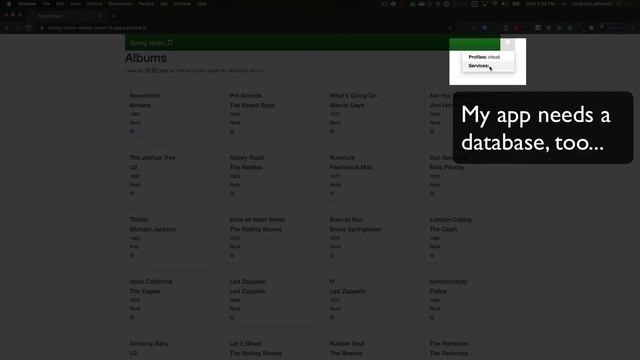Open the options icon under What's Going On
Screen dimensions: 640x360
332,131
